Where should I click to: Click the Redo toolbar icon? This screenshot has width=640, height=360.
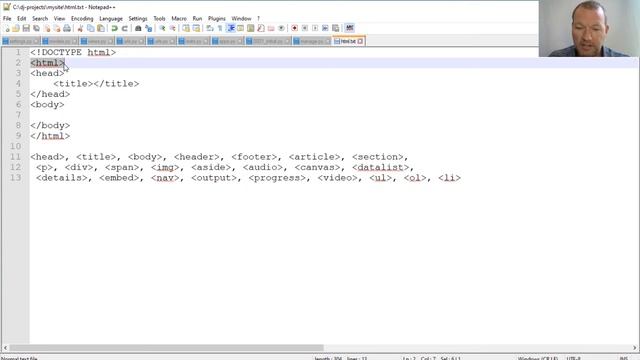(124, 28)
